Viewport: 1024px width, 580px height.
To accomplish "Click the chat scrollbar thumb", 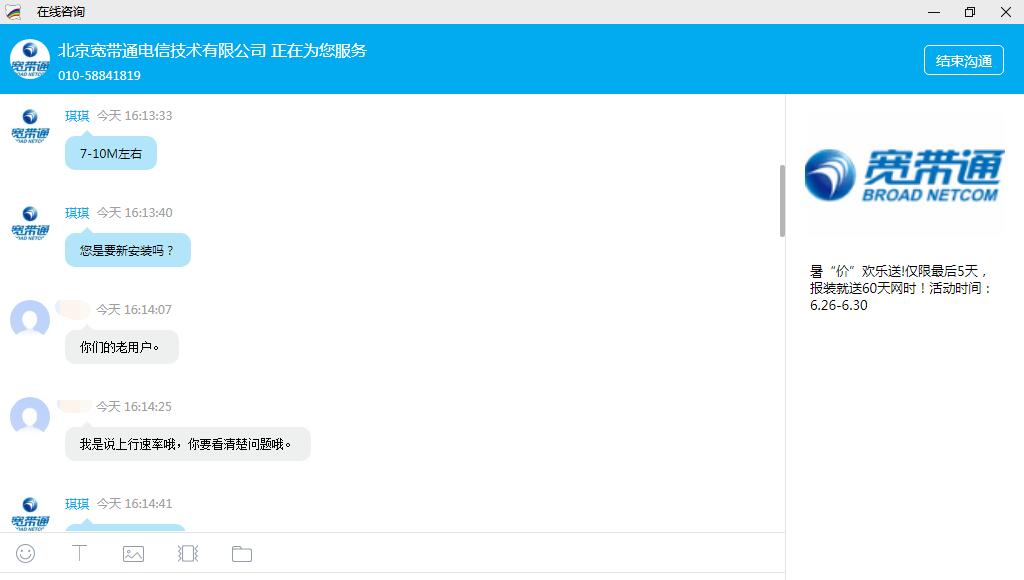I will [x=781, y=200].
